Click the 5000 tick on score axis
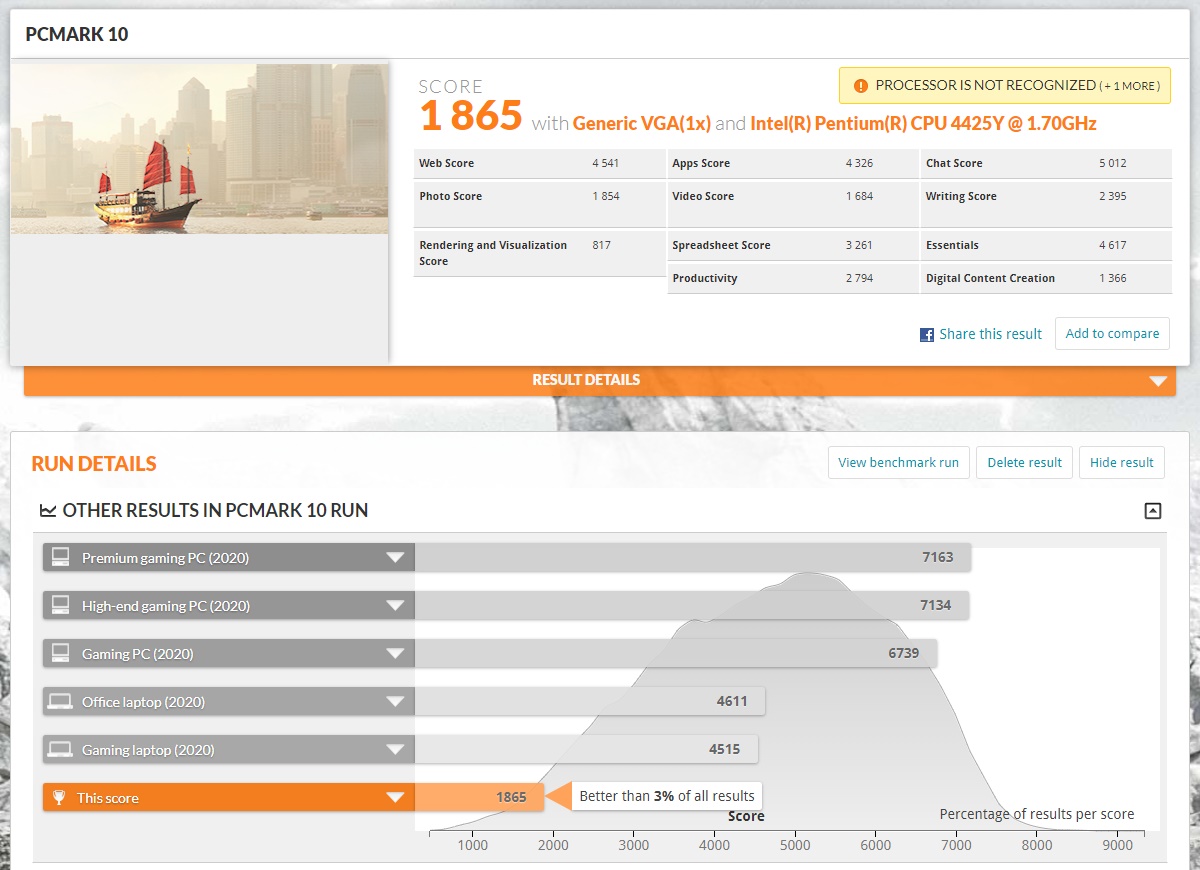 pos(795,845)
